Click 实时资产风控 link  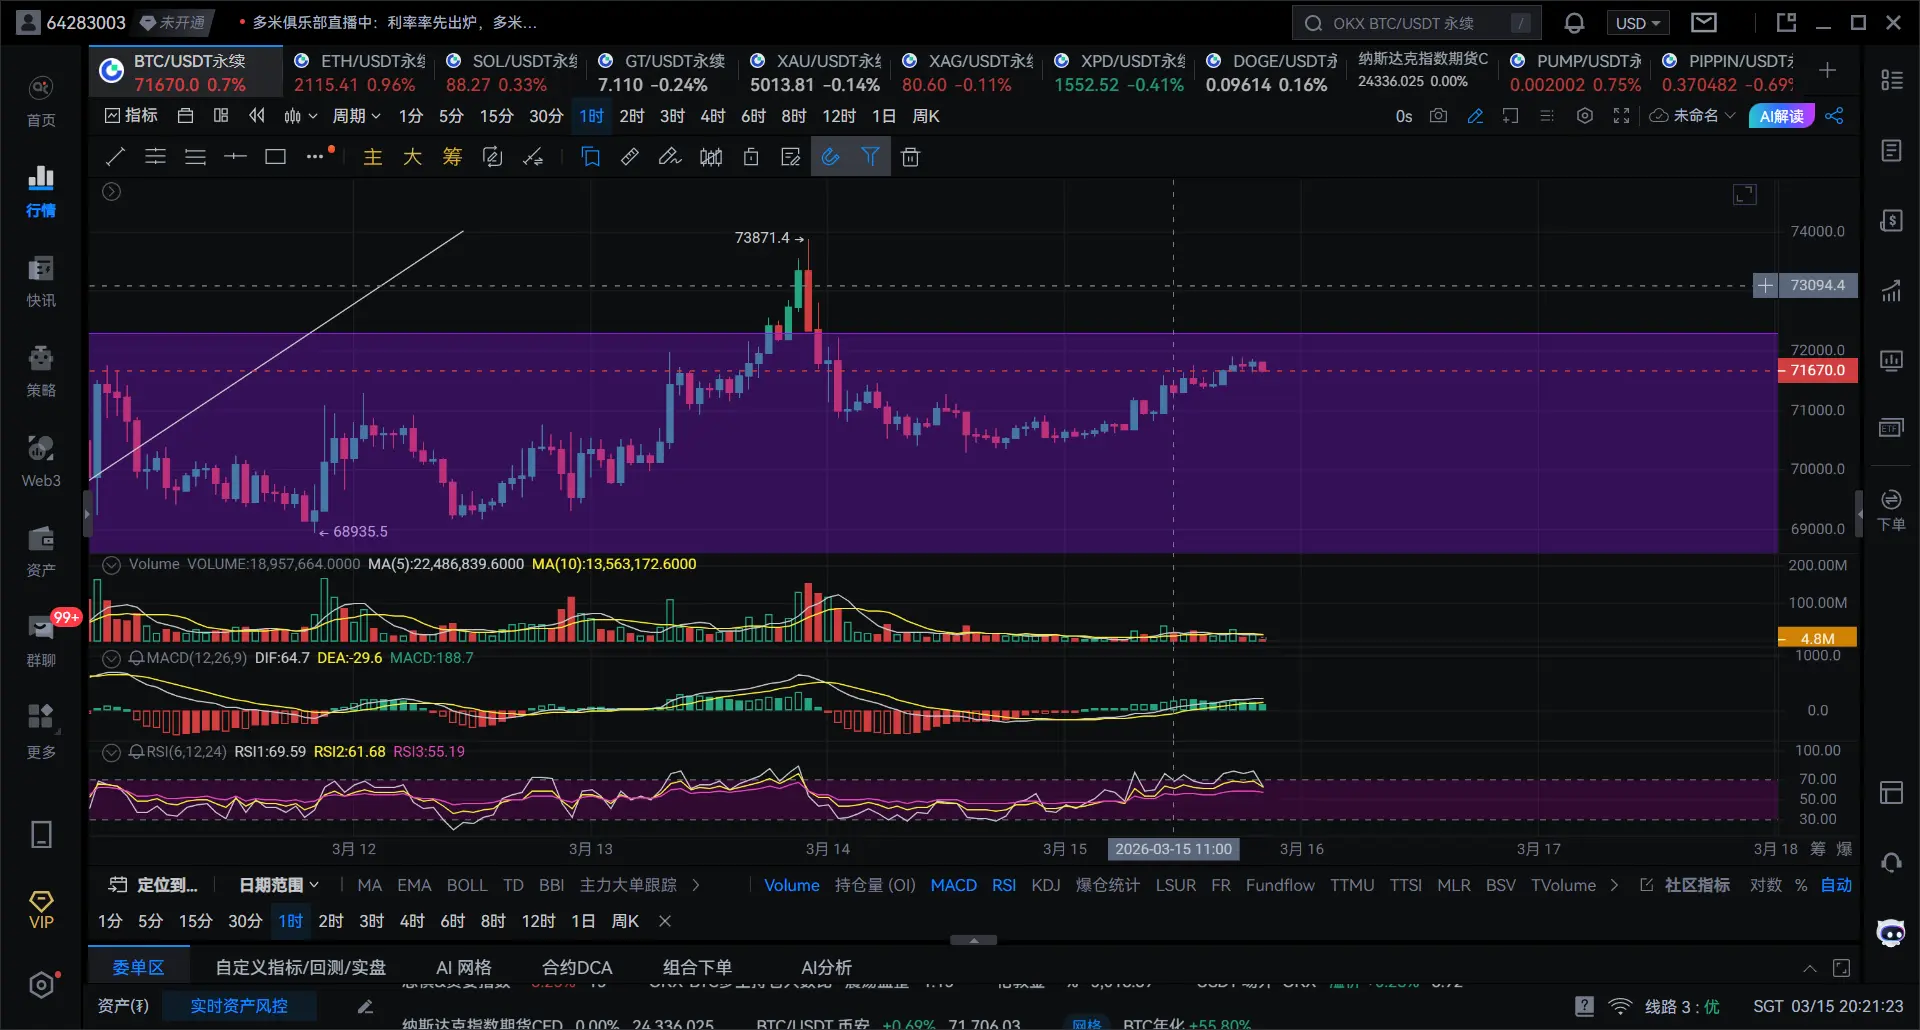coord(239,1006)
